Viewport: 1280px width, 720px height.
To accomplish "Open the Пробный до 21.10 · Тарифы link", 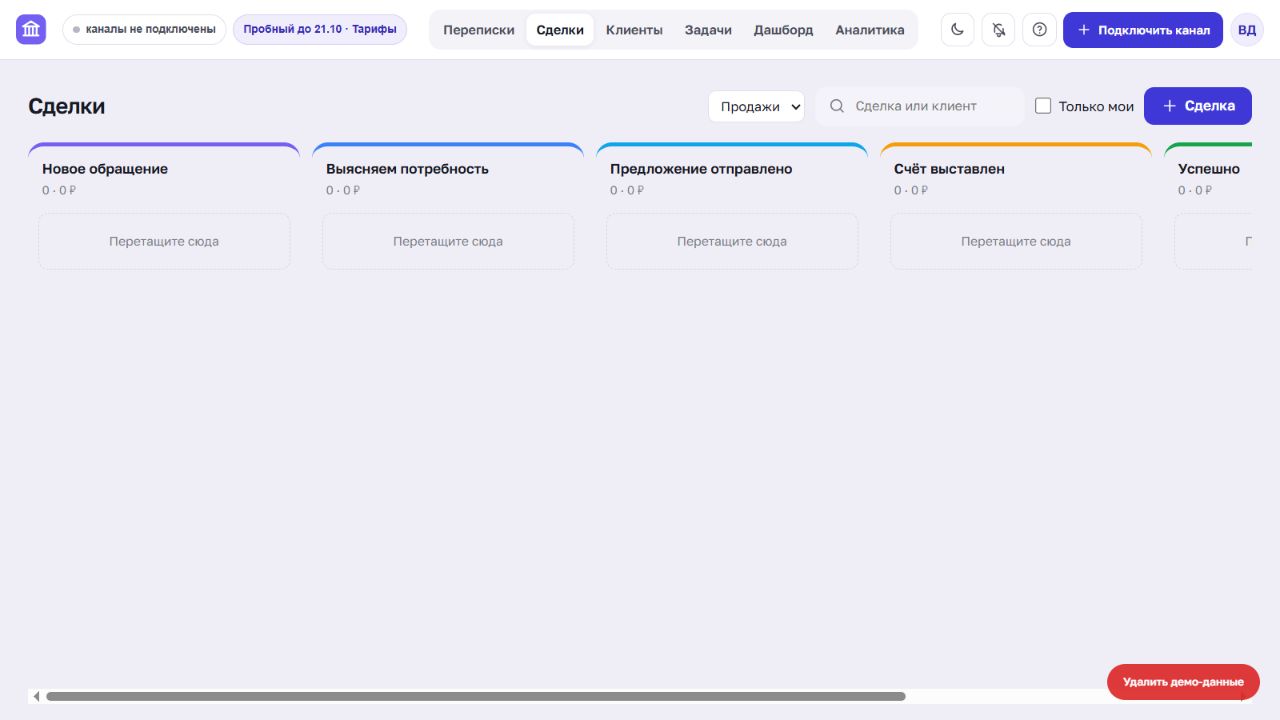I will click(320, 30).
